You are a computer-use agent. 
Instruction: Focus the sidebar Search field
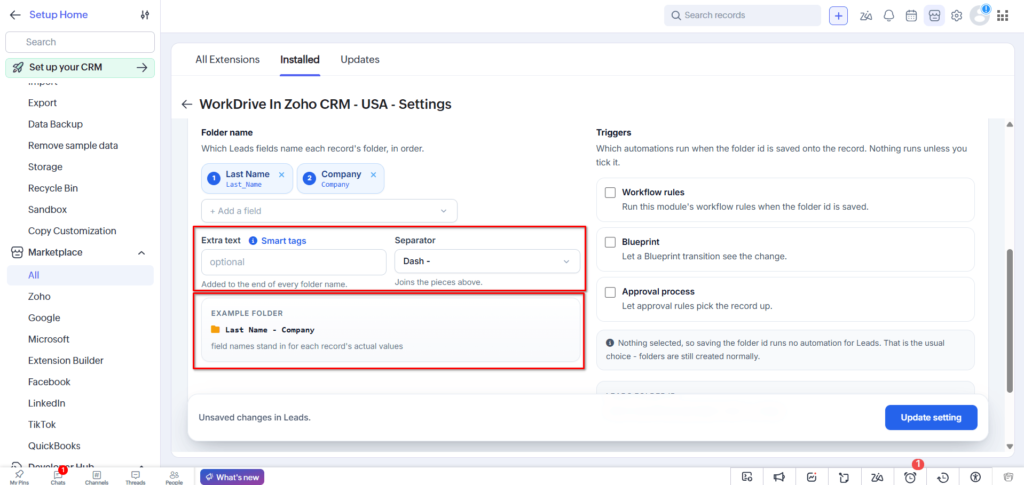pos(80,42)
